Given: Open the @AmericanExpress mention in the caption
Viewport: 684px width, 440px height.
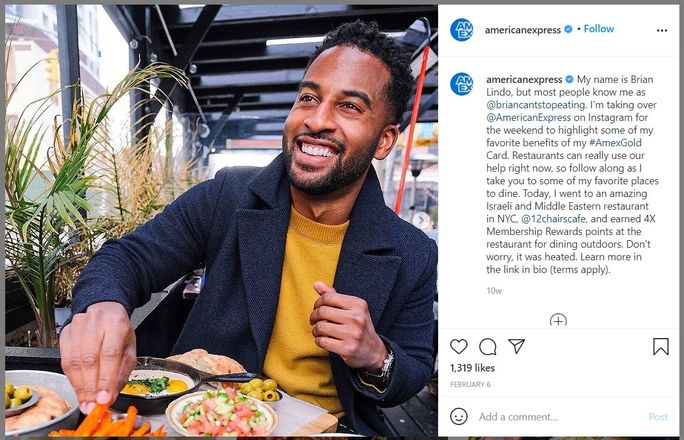Looking at the screenshot, I should click(528, 117).
